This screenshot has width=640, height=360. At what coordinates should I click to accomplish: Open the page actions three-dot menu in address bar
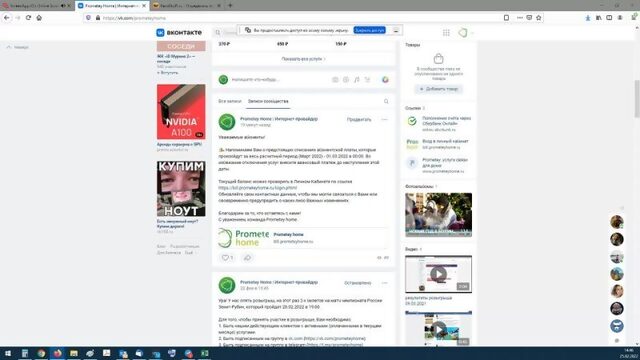[x=519, y=18]
